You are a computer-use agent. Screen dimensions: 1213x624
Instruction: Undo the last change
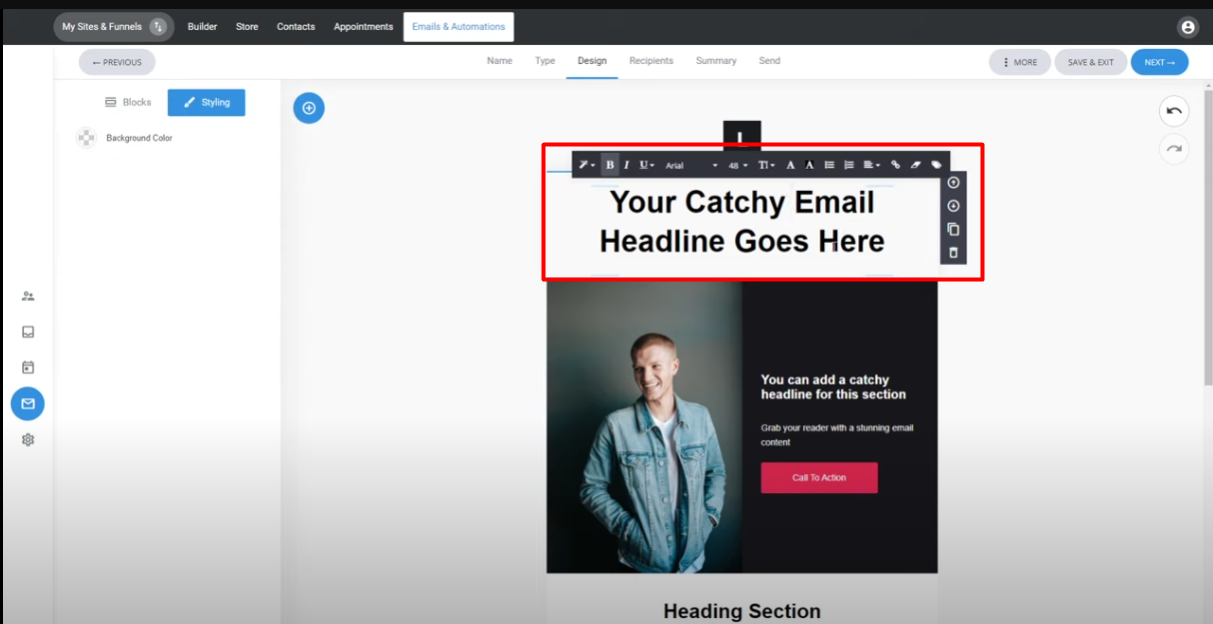1174,111
